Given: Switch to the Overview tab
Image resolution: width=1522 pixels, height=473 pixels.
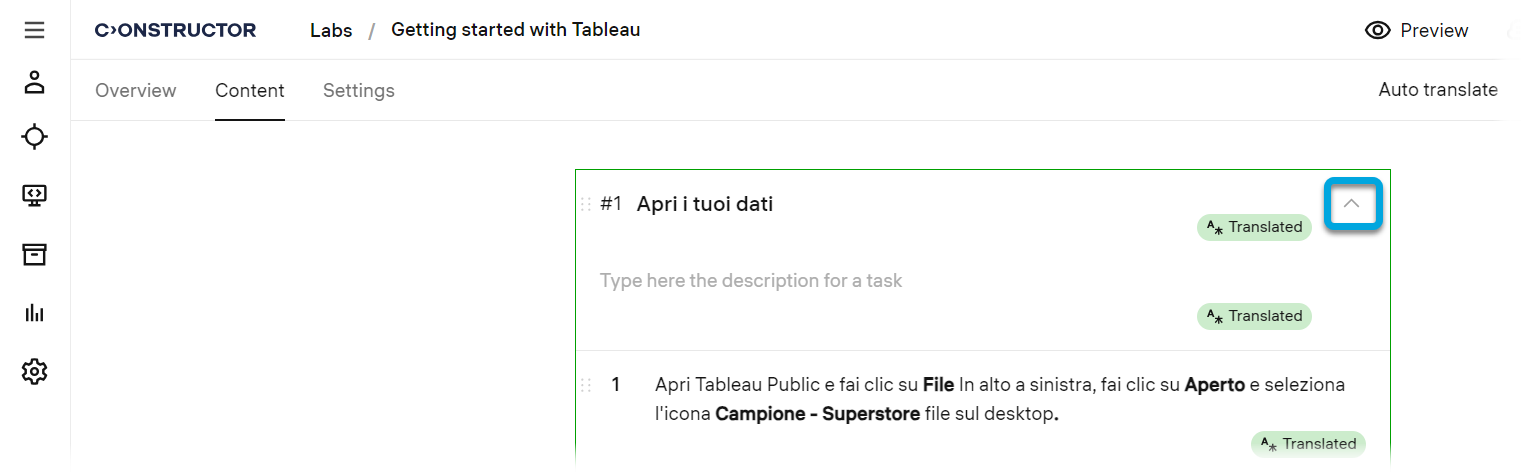Looking at the screenshot, I should pyautogui.click(x=136, y=91).
